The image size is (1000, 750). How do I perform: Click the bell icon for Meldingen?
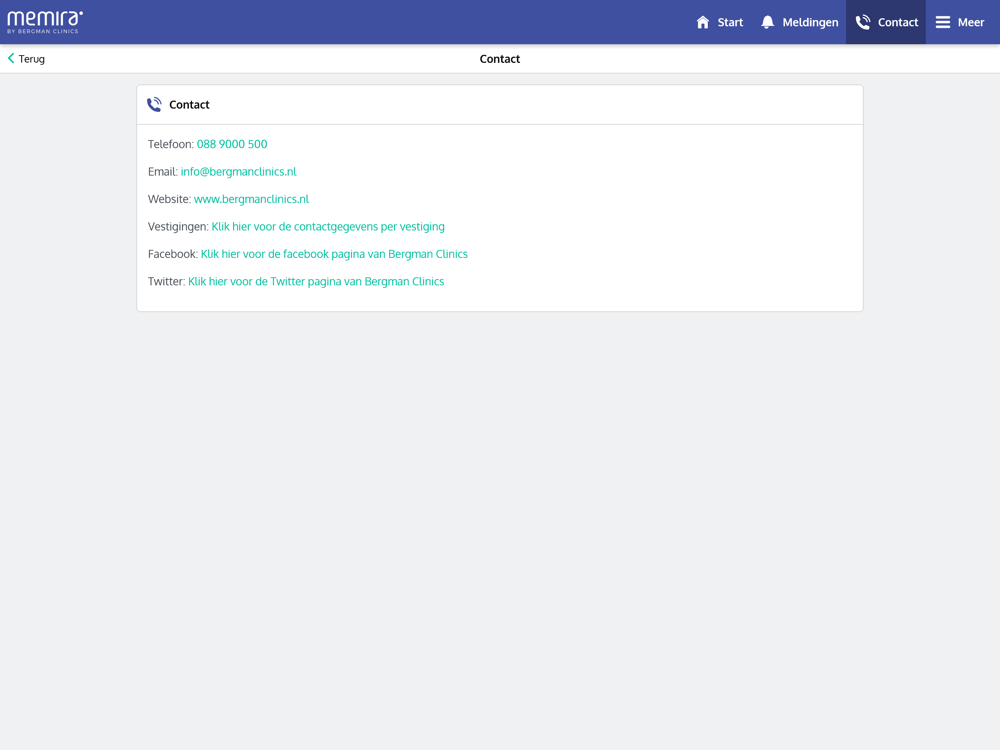click(x=768, y=22)
